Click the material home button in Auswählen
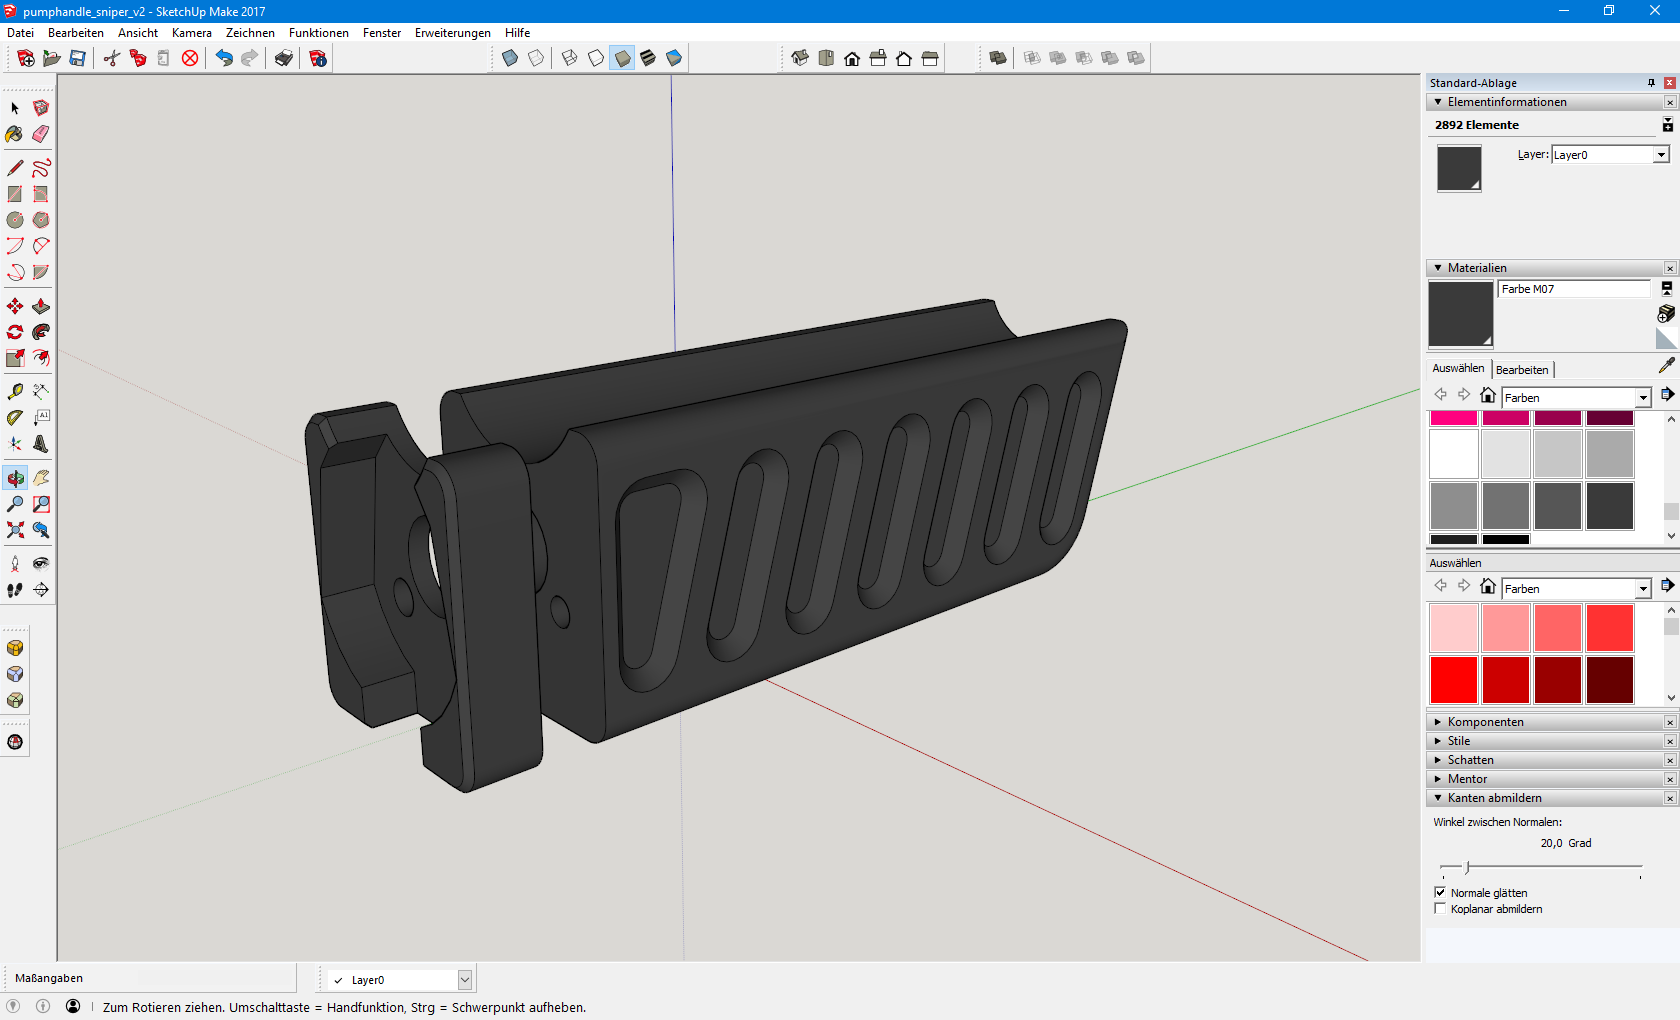Screen dimensions: 1680x1020 pos(1488,395)
